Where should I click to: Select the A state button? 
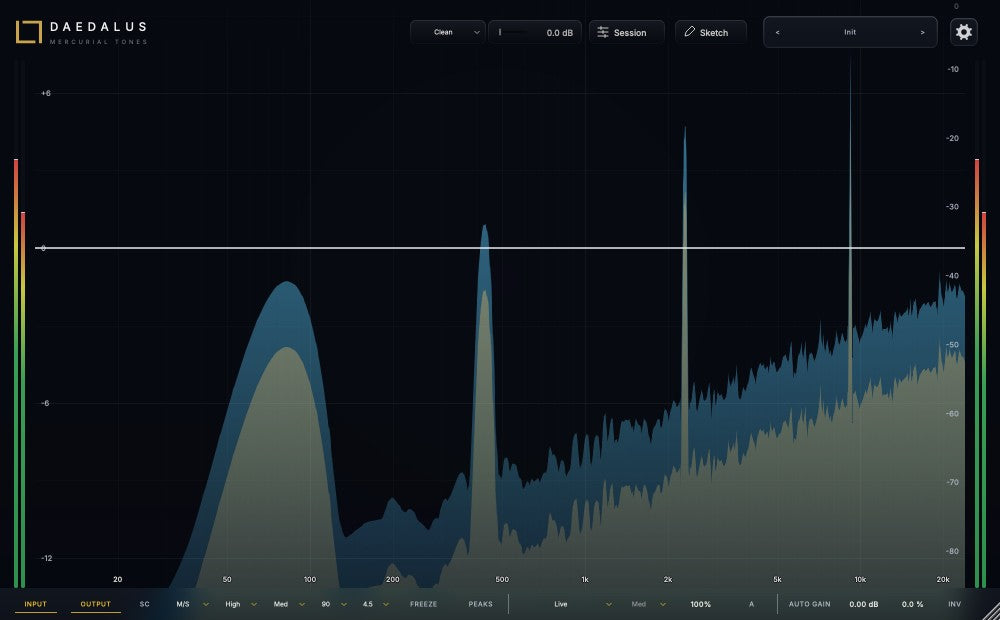point(751,604)
